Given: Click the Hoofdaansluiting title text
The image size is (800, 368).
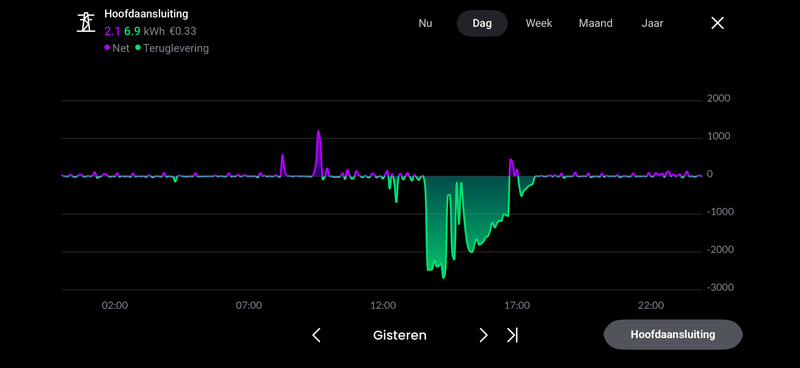Looking at the screenshot, I should coord(146,14).
